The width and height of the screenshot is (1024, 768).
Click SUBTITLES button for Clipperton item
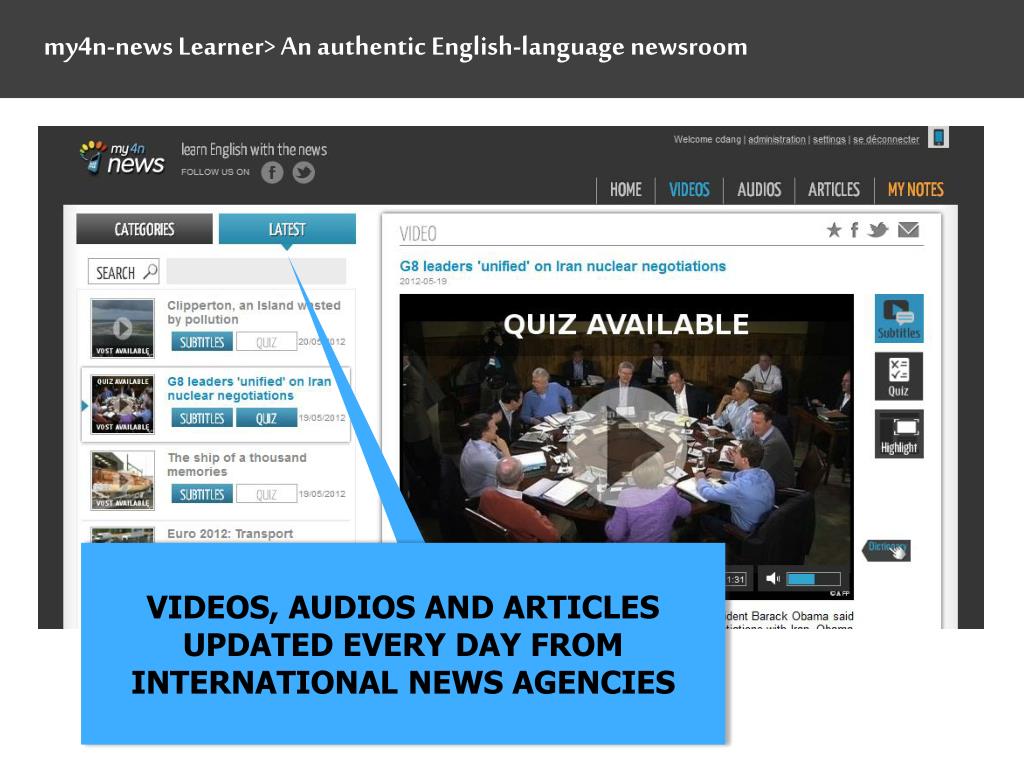(x=202, y=342)
